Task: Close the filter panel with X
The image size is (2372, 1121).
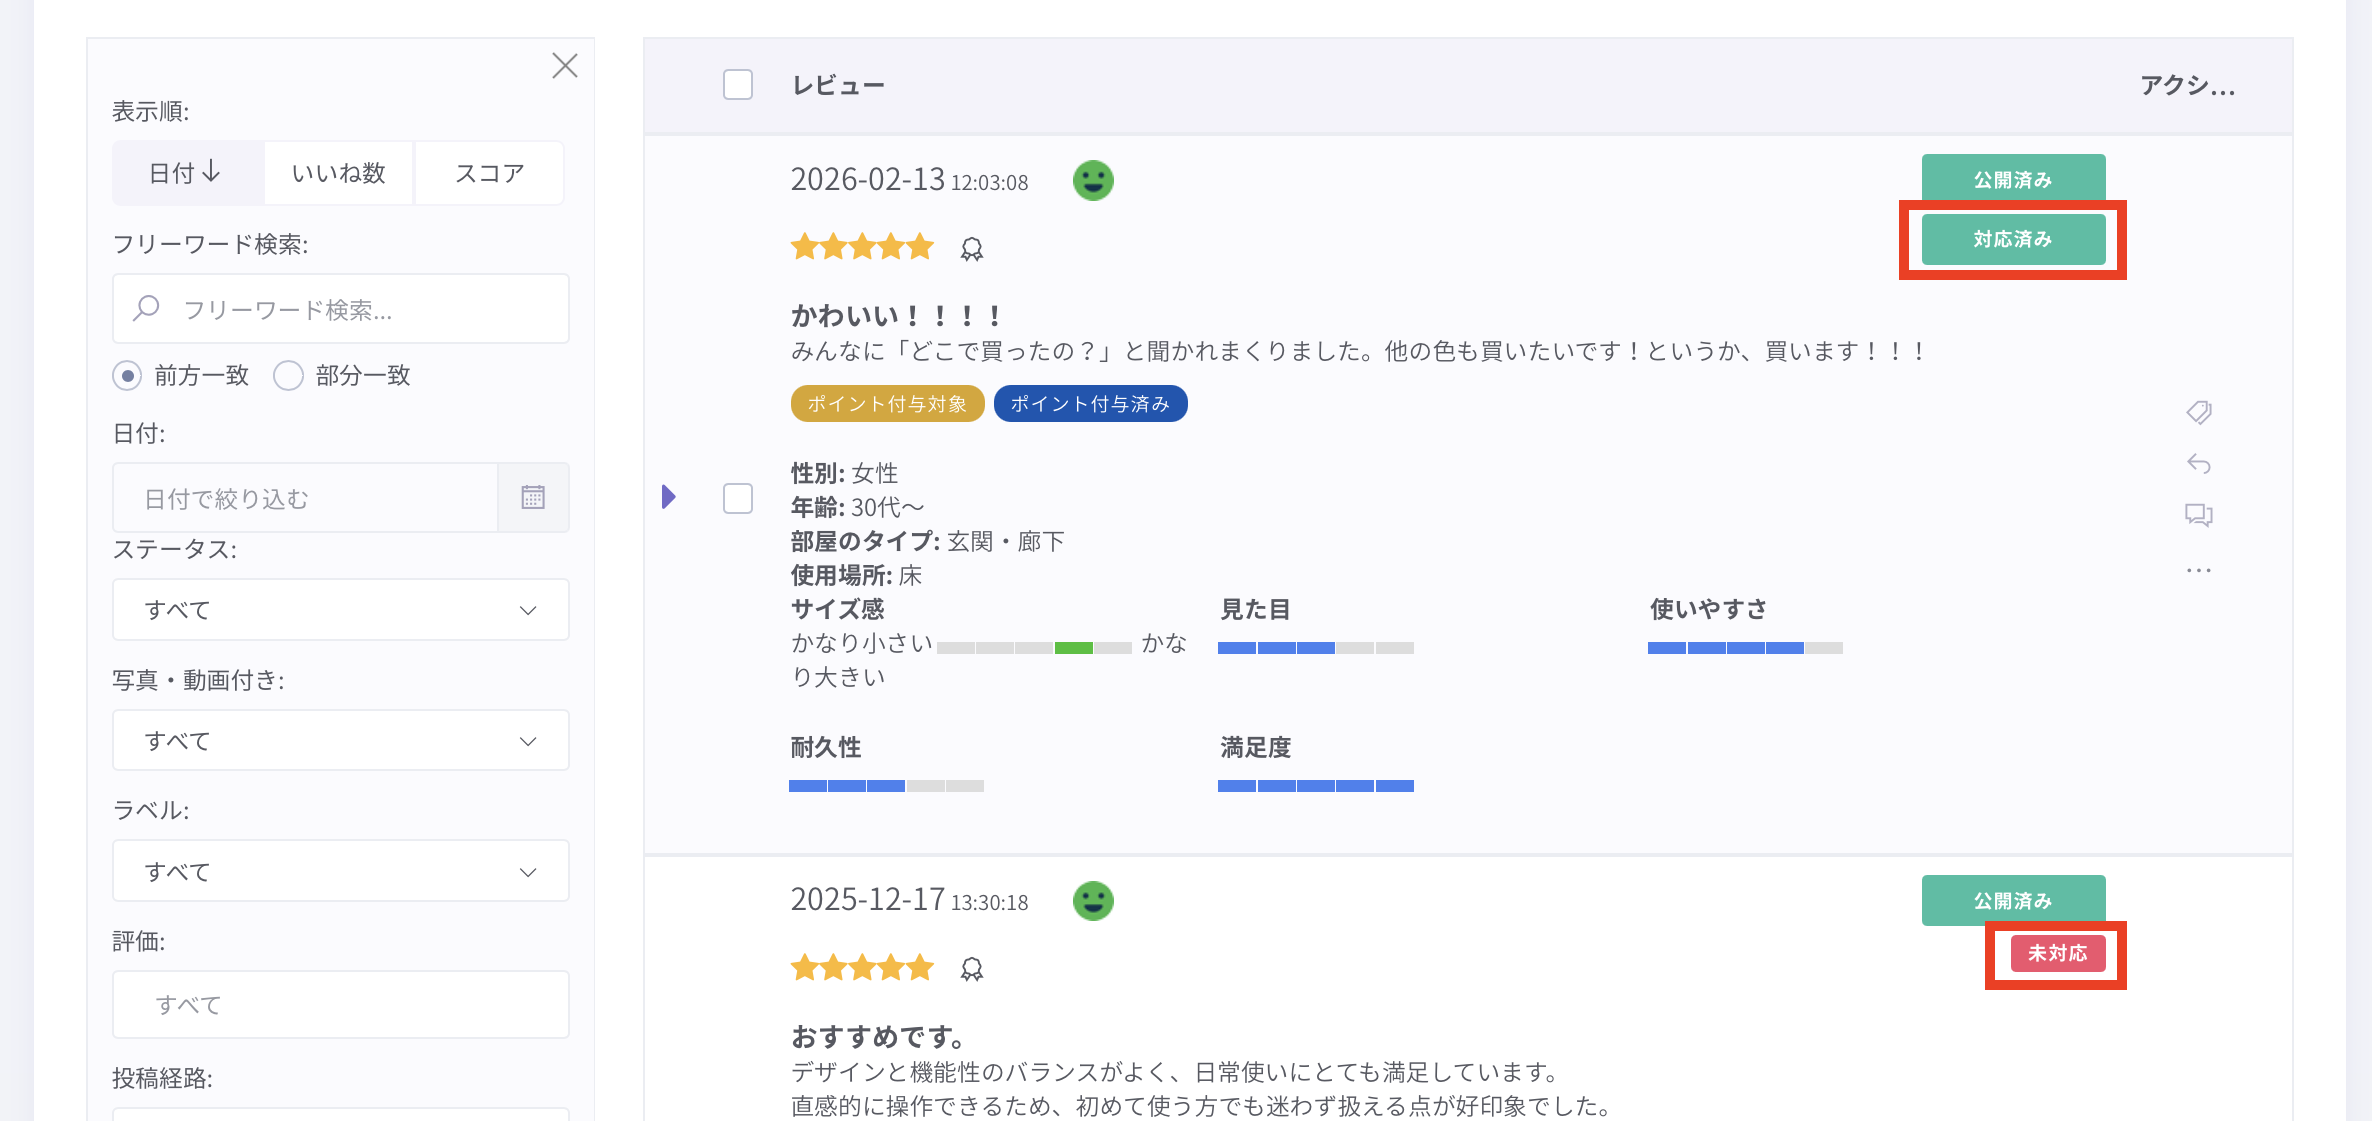Action: pyautogui.click(x=565, y=66)
